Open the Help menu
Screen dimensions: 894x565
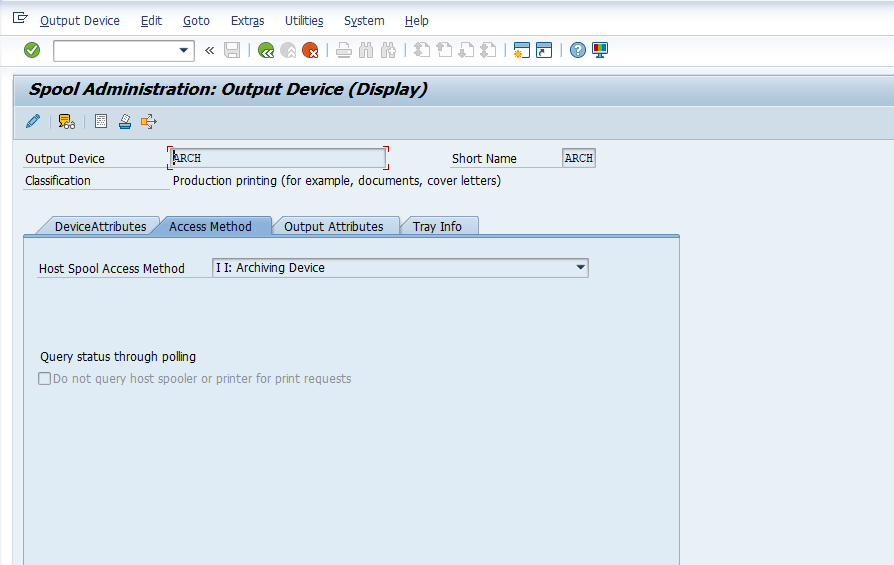[416, 21]
